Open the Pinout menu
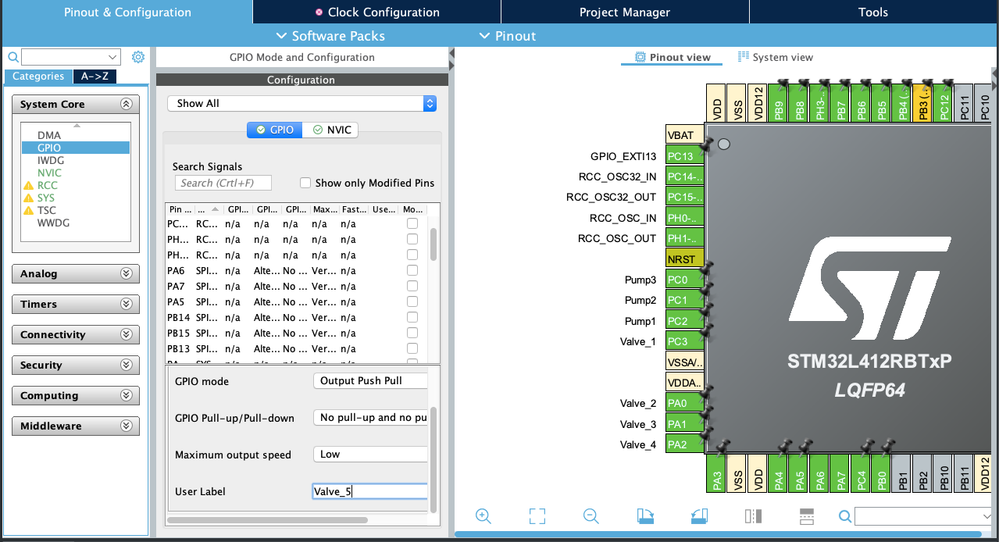The image size is (999, 542). [507, 36]
